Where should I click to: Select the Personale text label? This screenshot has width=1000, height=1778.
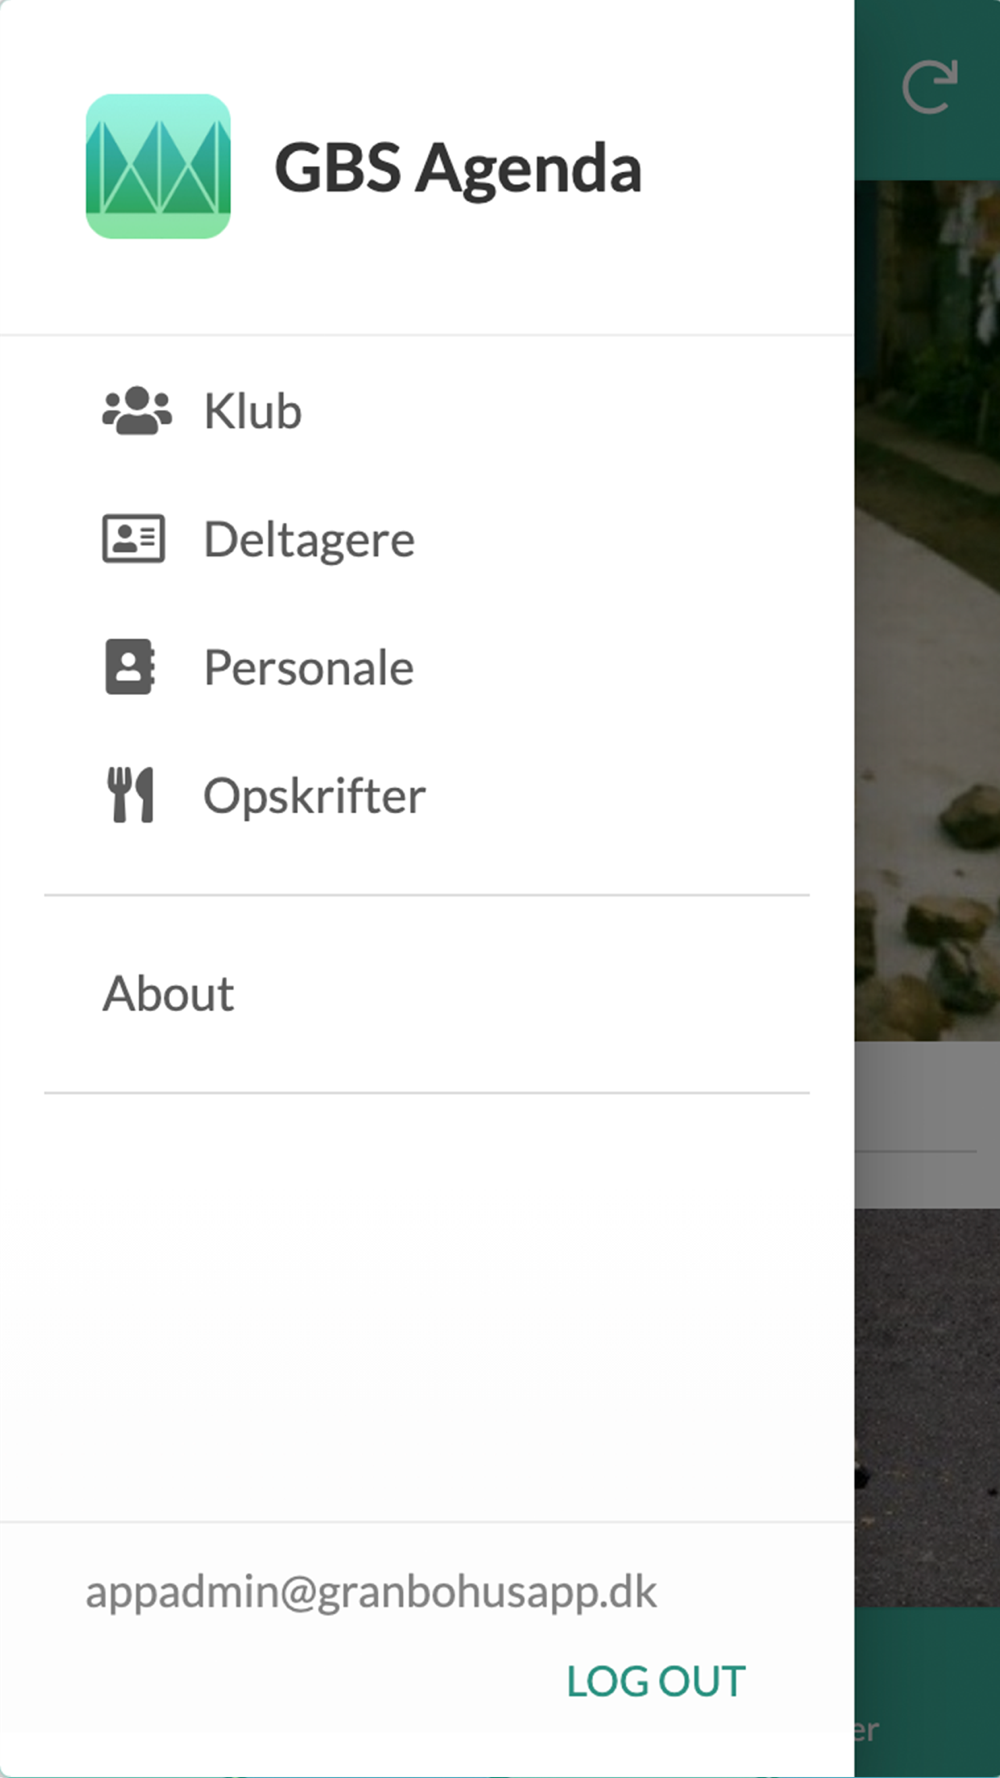coord(309,668)
